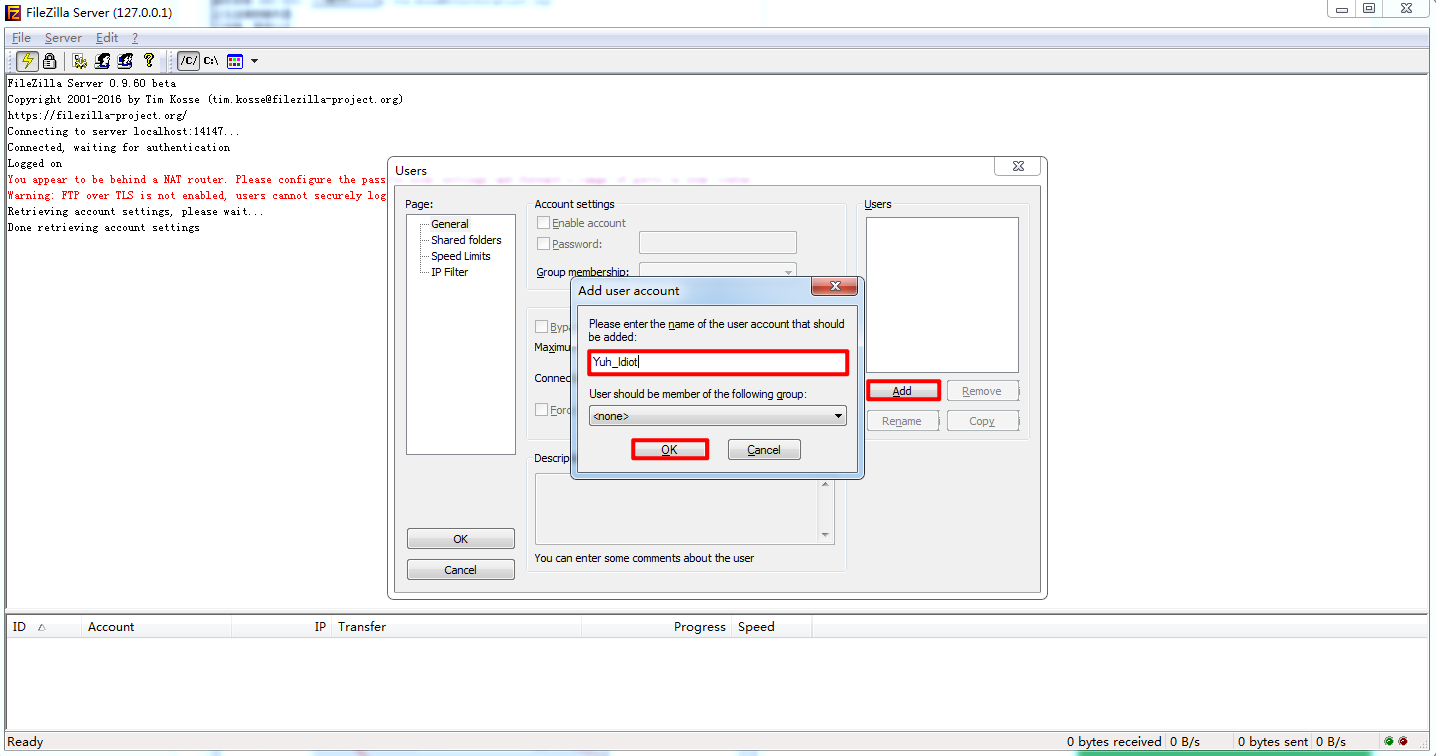Open the File menu
This screenshot has height=756, width=1436.
[x=21, y=38]
